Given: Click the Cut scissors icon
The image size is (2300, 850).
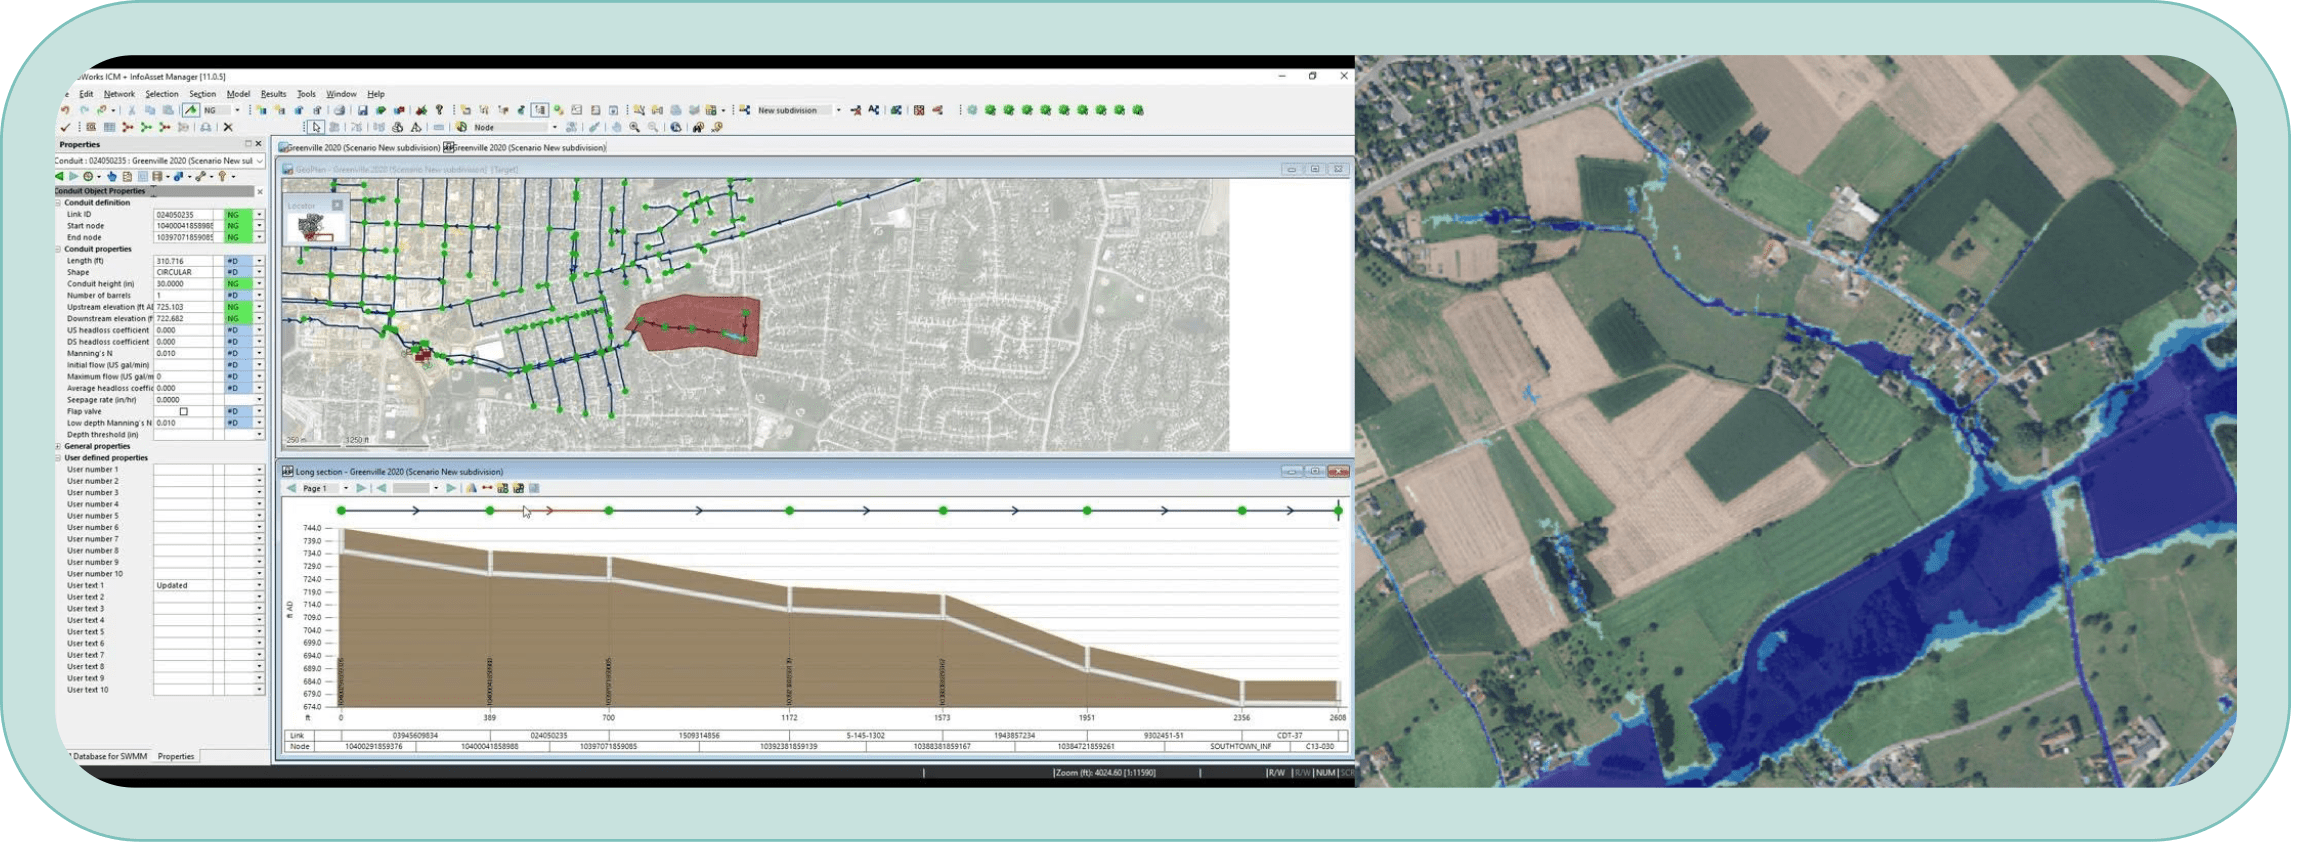Looking at the screenshot, I should (x=131, y=110).
